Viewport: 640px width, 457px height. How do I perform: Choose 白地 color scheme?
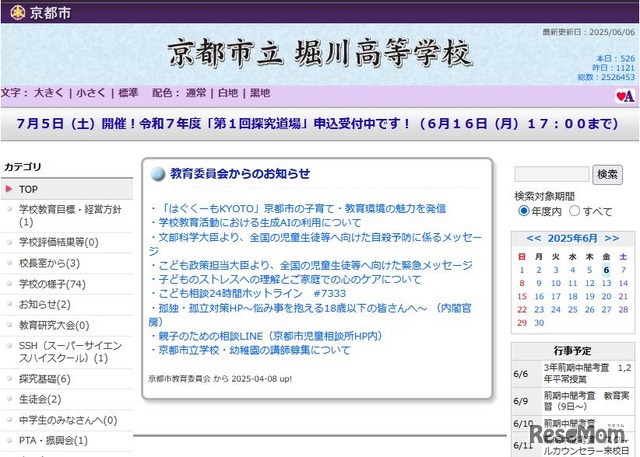228,93
